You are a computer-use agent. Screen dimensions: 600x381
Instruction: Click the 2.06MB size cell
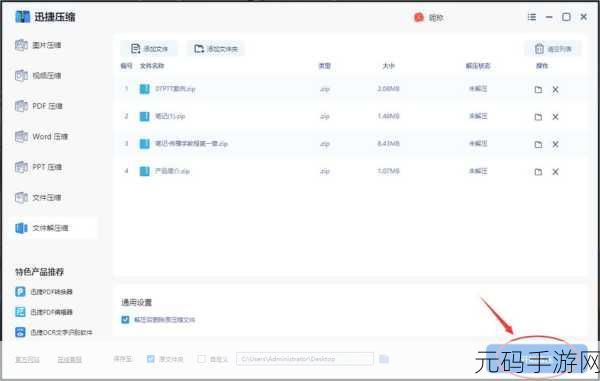click(388, 89)
